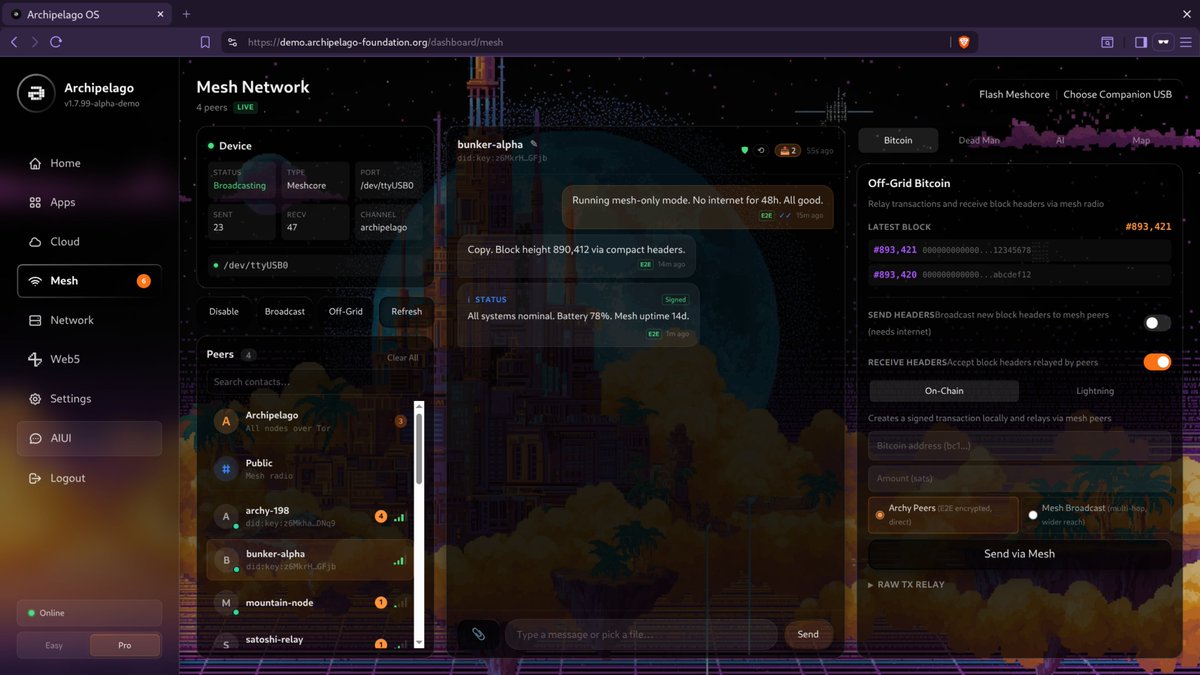The image size is (1200, 675).
Task: Expand the Raw TX Relay section
Action: (x=906, y=584)
